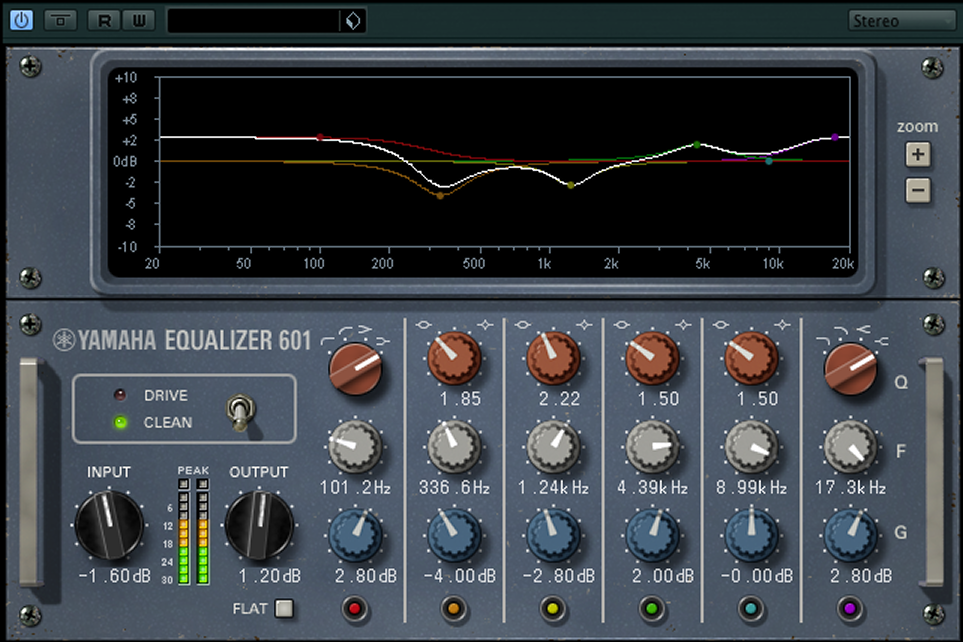Click the -1.60dB input value readout
Image resolution: width=963 pixels, height=642 pixels.
tap(114, 576)
